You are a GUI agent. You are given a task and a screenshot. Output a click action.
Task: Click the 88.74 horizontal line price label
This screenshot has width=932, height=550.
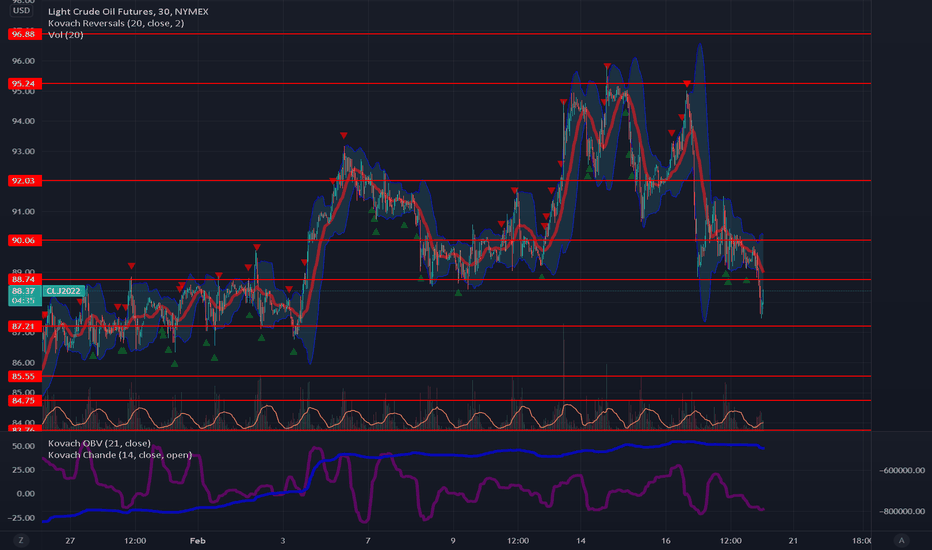(x=24, y=279)
